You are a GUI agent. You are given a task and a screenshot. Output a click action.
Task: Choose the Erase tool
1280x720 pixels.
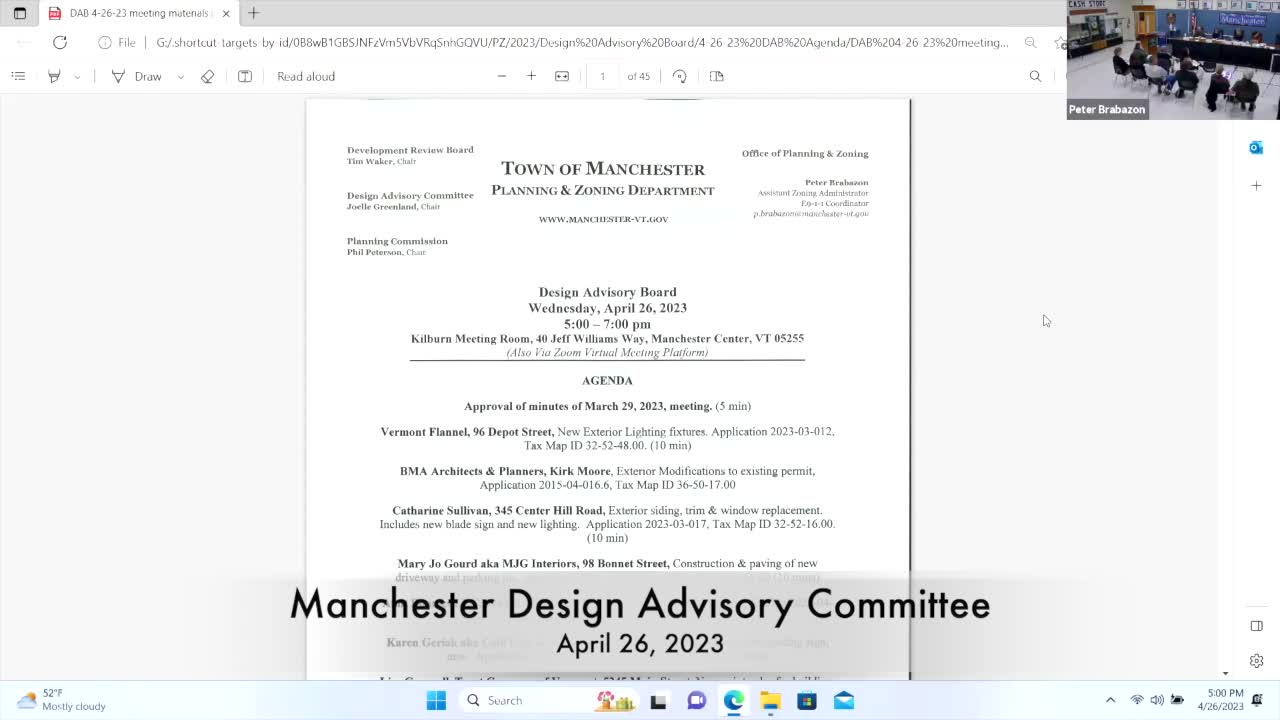pyautogui.click(x=207, y=76)
